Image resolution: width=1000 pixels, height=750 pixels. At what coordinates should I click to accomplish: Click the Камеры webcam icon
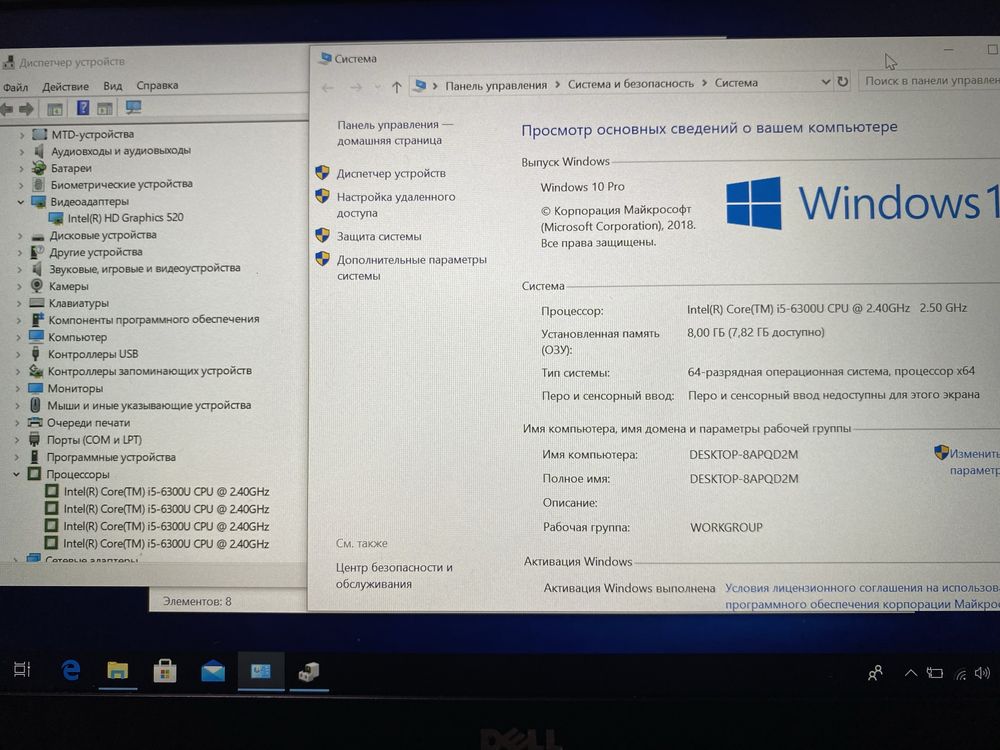pos(37,286)
